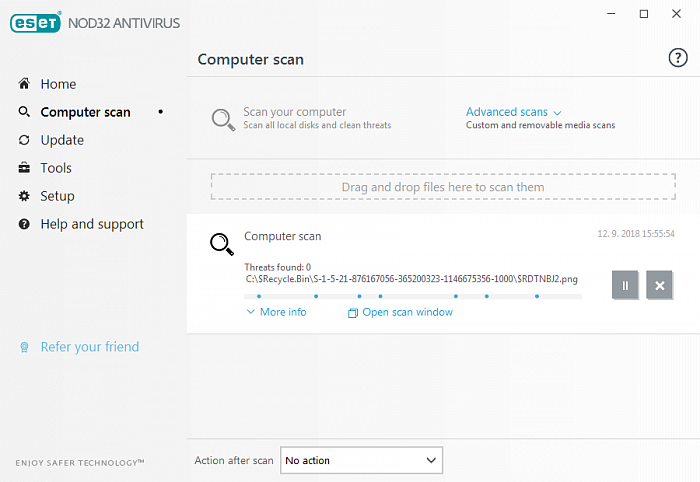Click the Refer your friend link

pyautogui.click(x=90, y=347)
